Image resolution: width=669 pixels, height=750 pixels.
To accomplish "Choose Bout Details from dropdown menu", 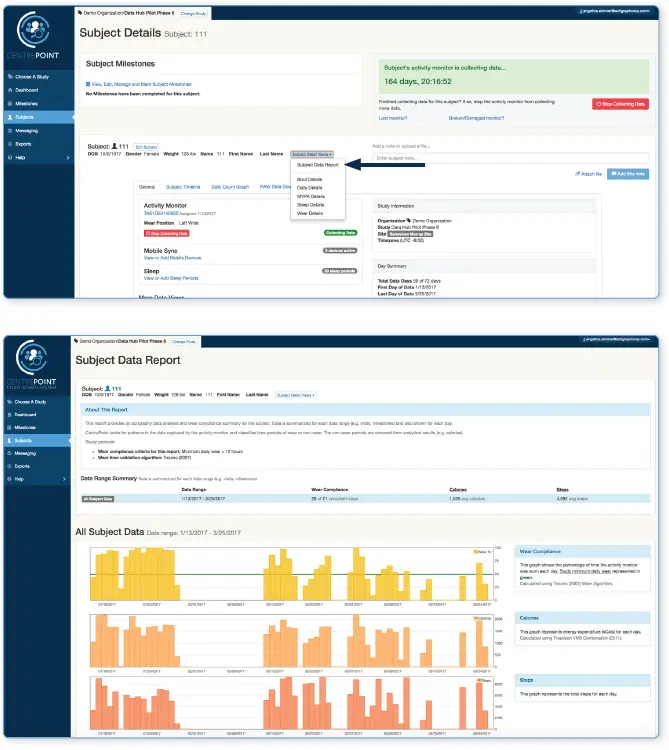I will tap(309, 179).
